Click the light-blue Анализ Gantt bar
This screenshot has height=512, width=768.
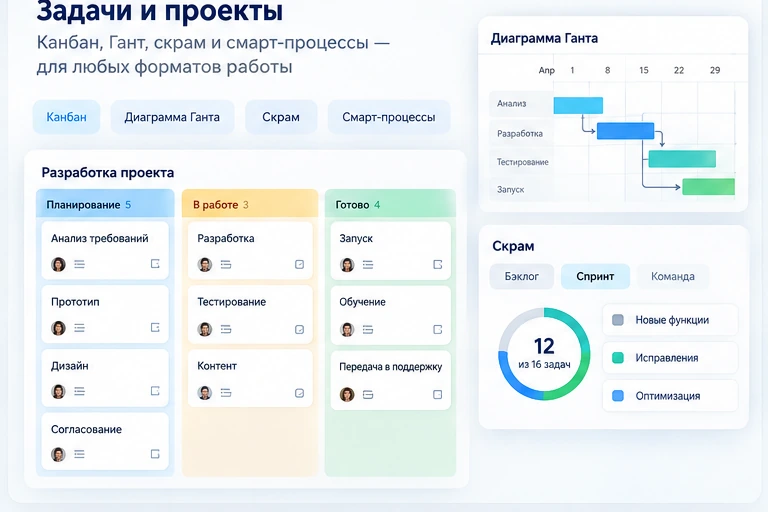click(578, 105)
